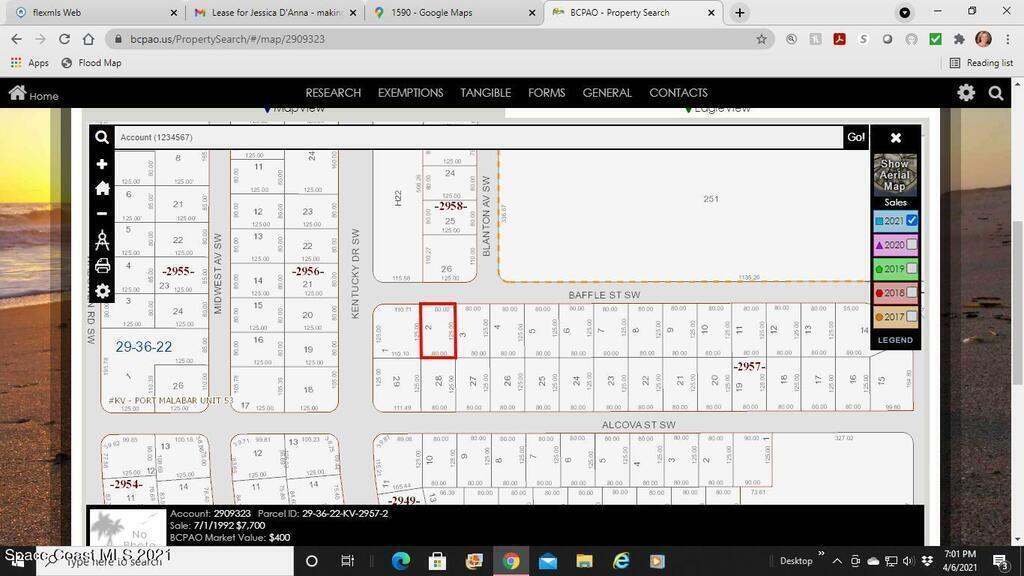Open site search in top navigation bar
This screenshot has width=1024, height=576.
pyautogui.click(x=996, y=93)
